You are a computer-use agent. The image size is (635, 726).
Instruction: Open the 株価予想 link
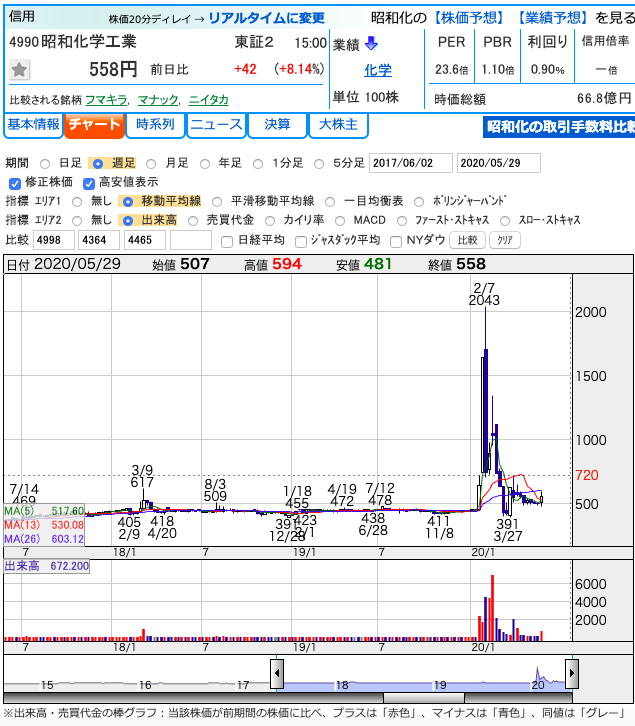[x=469, y=18]
